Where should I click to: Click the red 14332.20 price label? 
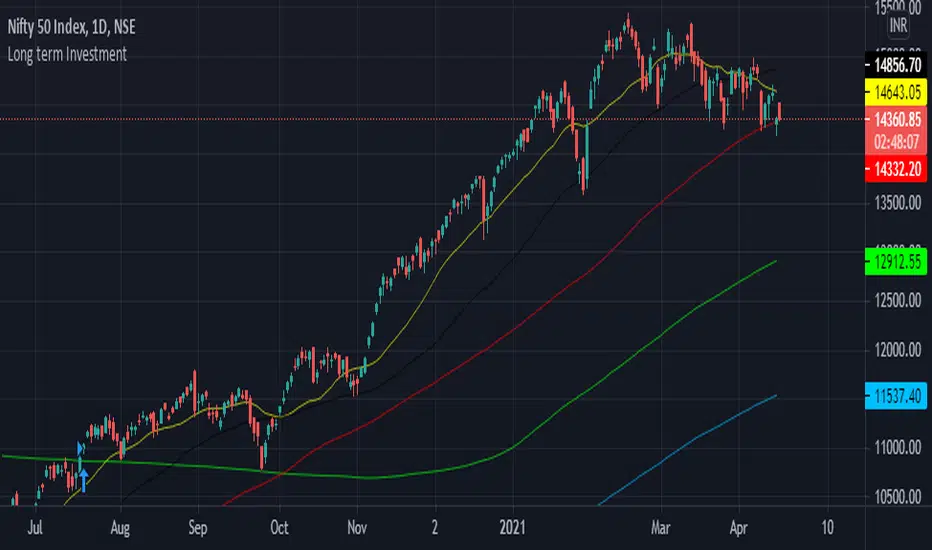pyautogui.click(x=896, y=169)
